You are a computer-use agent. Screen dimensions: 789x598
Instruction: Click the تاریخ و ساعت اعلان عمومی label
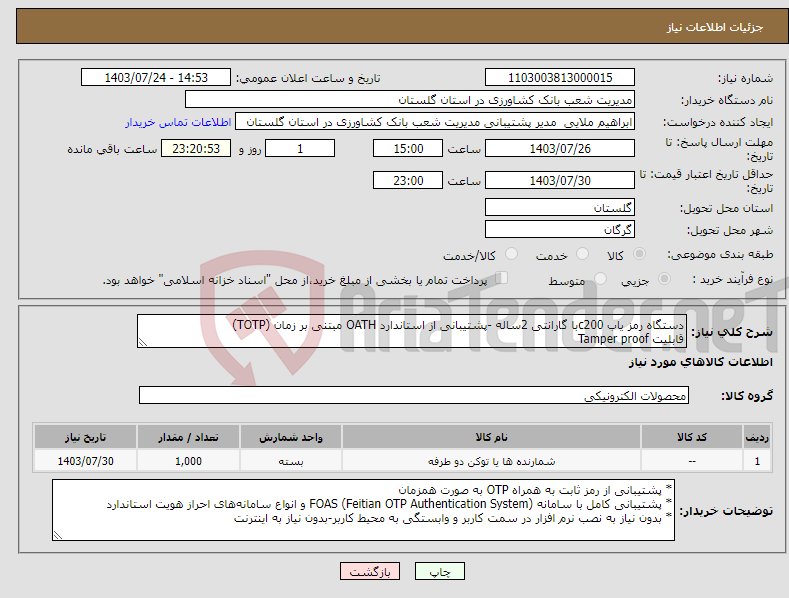[x=308, y=79]
